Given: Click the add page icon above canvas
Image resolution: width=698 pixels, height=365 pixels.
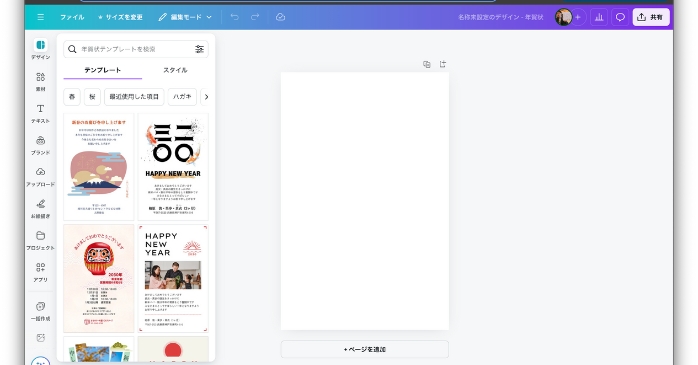Looking at the screenshot, I should [x=442, y=64].
